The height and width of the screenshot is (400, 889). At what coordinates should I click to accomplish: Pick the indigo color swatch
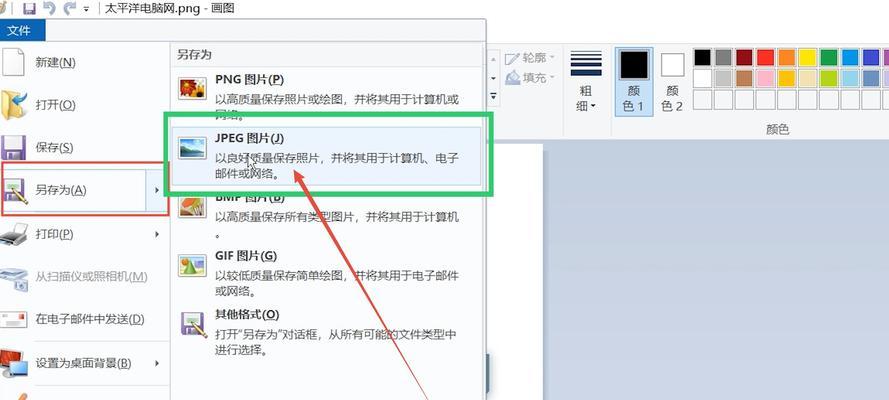pyautogui.click(x=871, y=58)
